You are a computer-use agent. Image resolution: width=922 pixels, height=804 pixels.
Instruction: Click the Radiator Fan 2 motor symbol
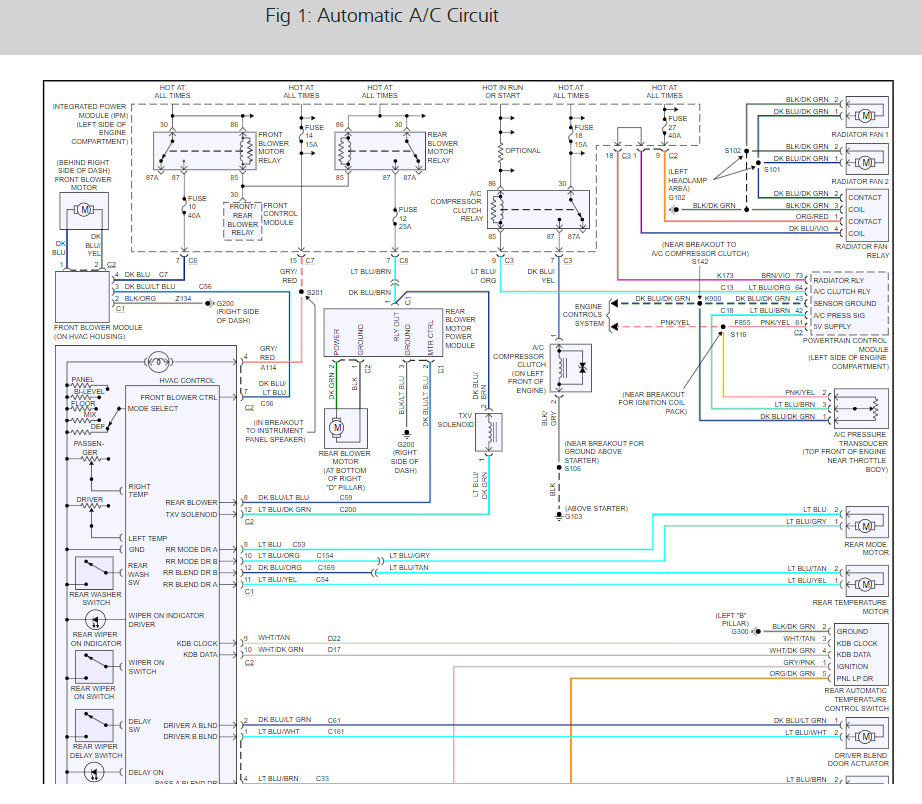866,161
